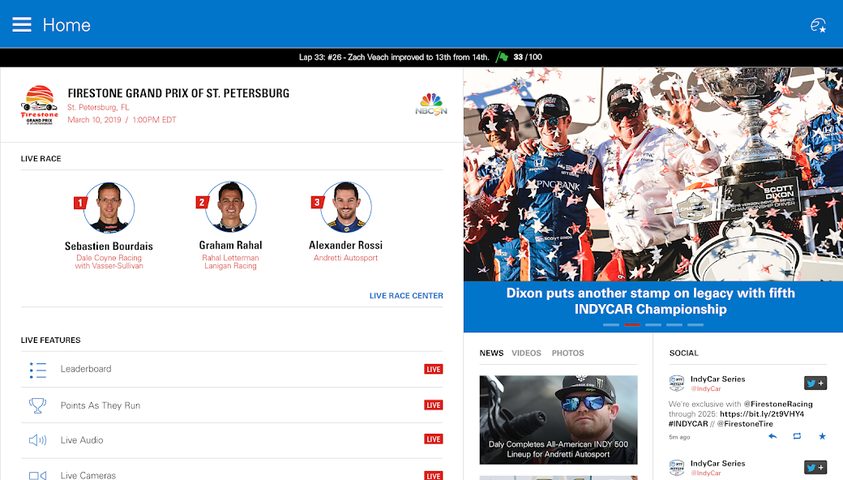Open the bit.ly link in the tweet
Screen dimensions: 843x480
coord(762,414)
